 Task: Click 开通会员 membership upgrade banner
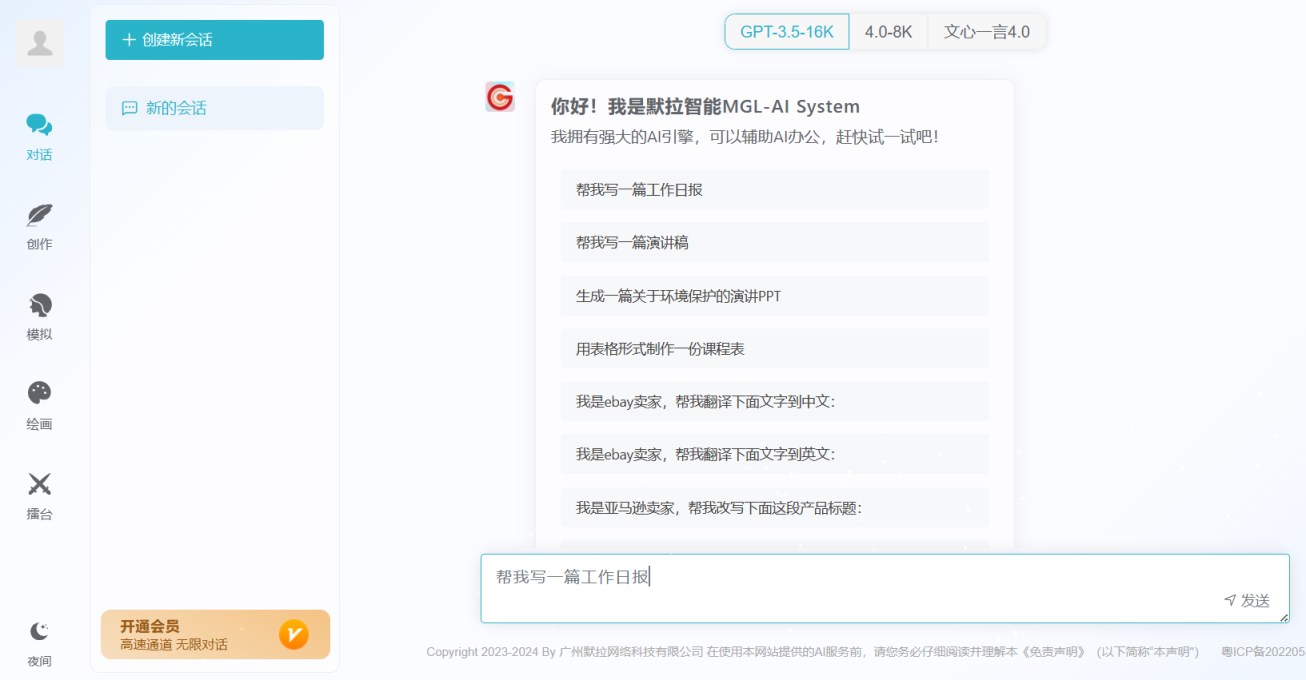click(x=190, y=634)
